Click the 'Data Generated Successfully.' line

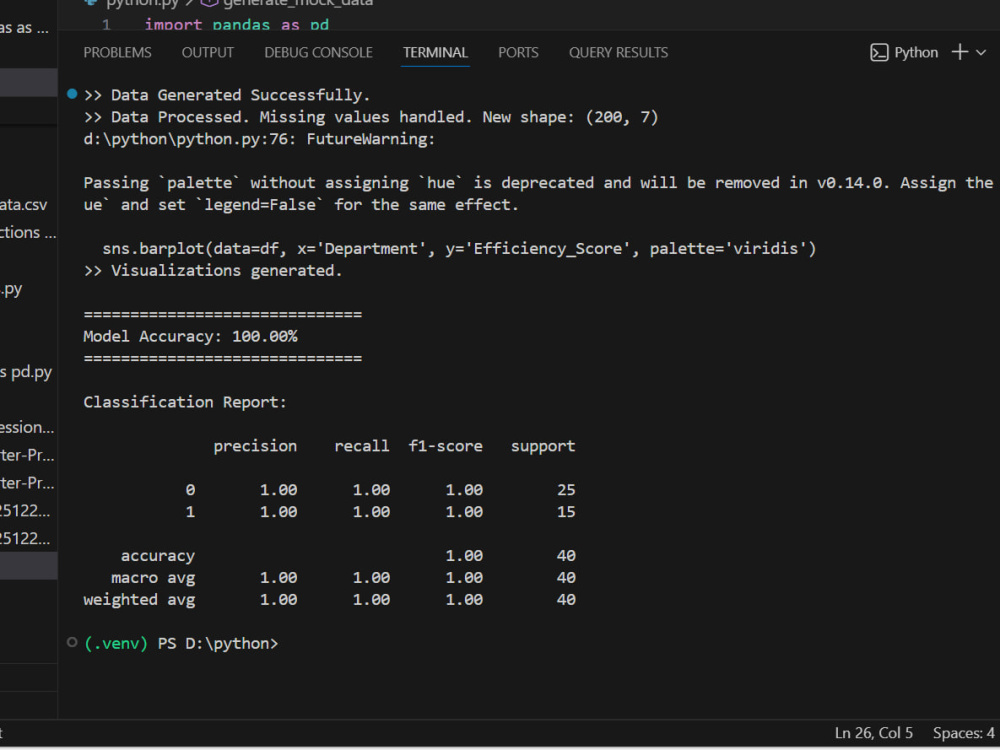point(227,95)
